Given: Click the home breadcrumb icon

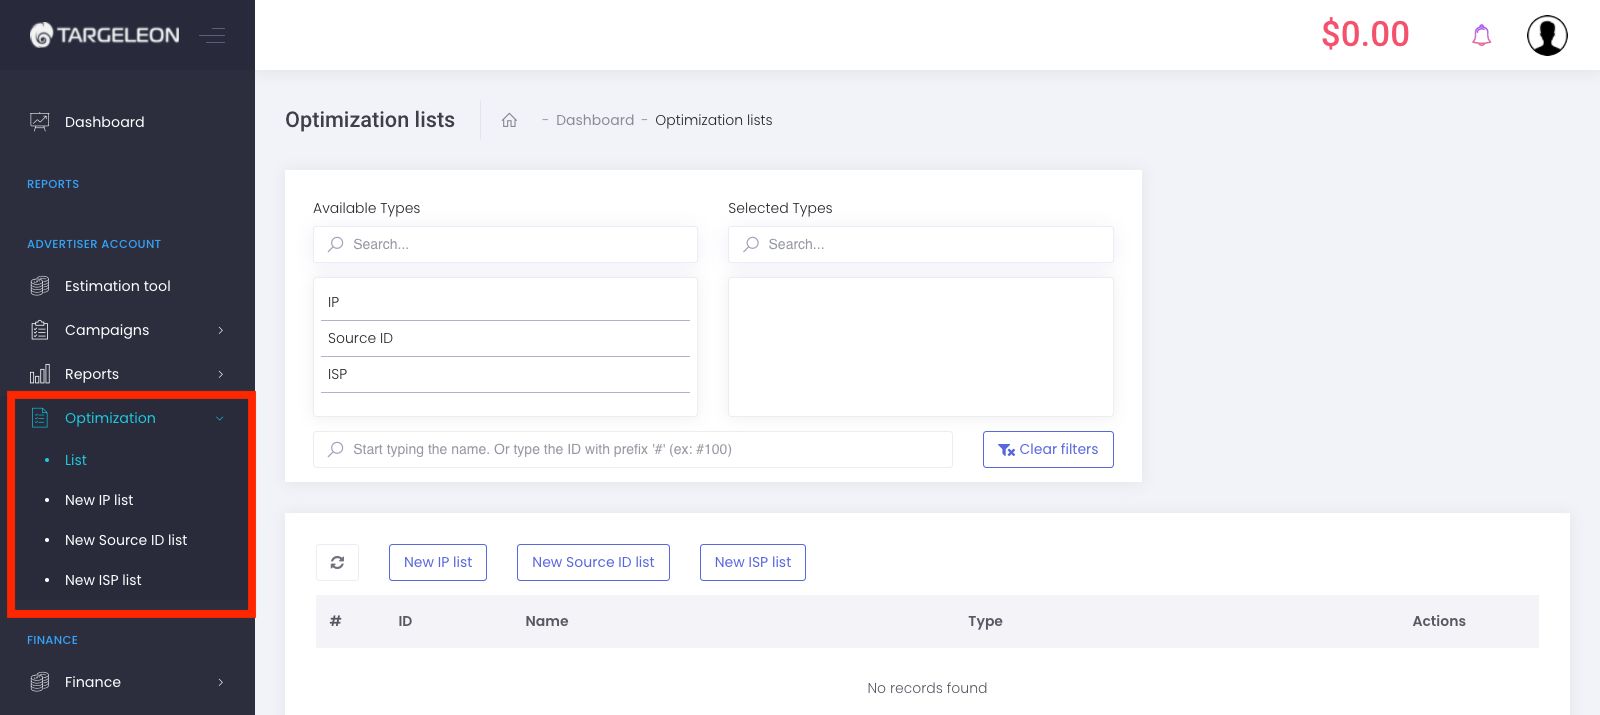Looking at the screenshot, I should (509, 120).
